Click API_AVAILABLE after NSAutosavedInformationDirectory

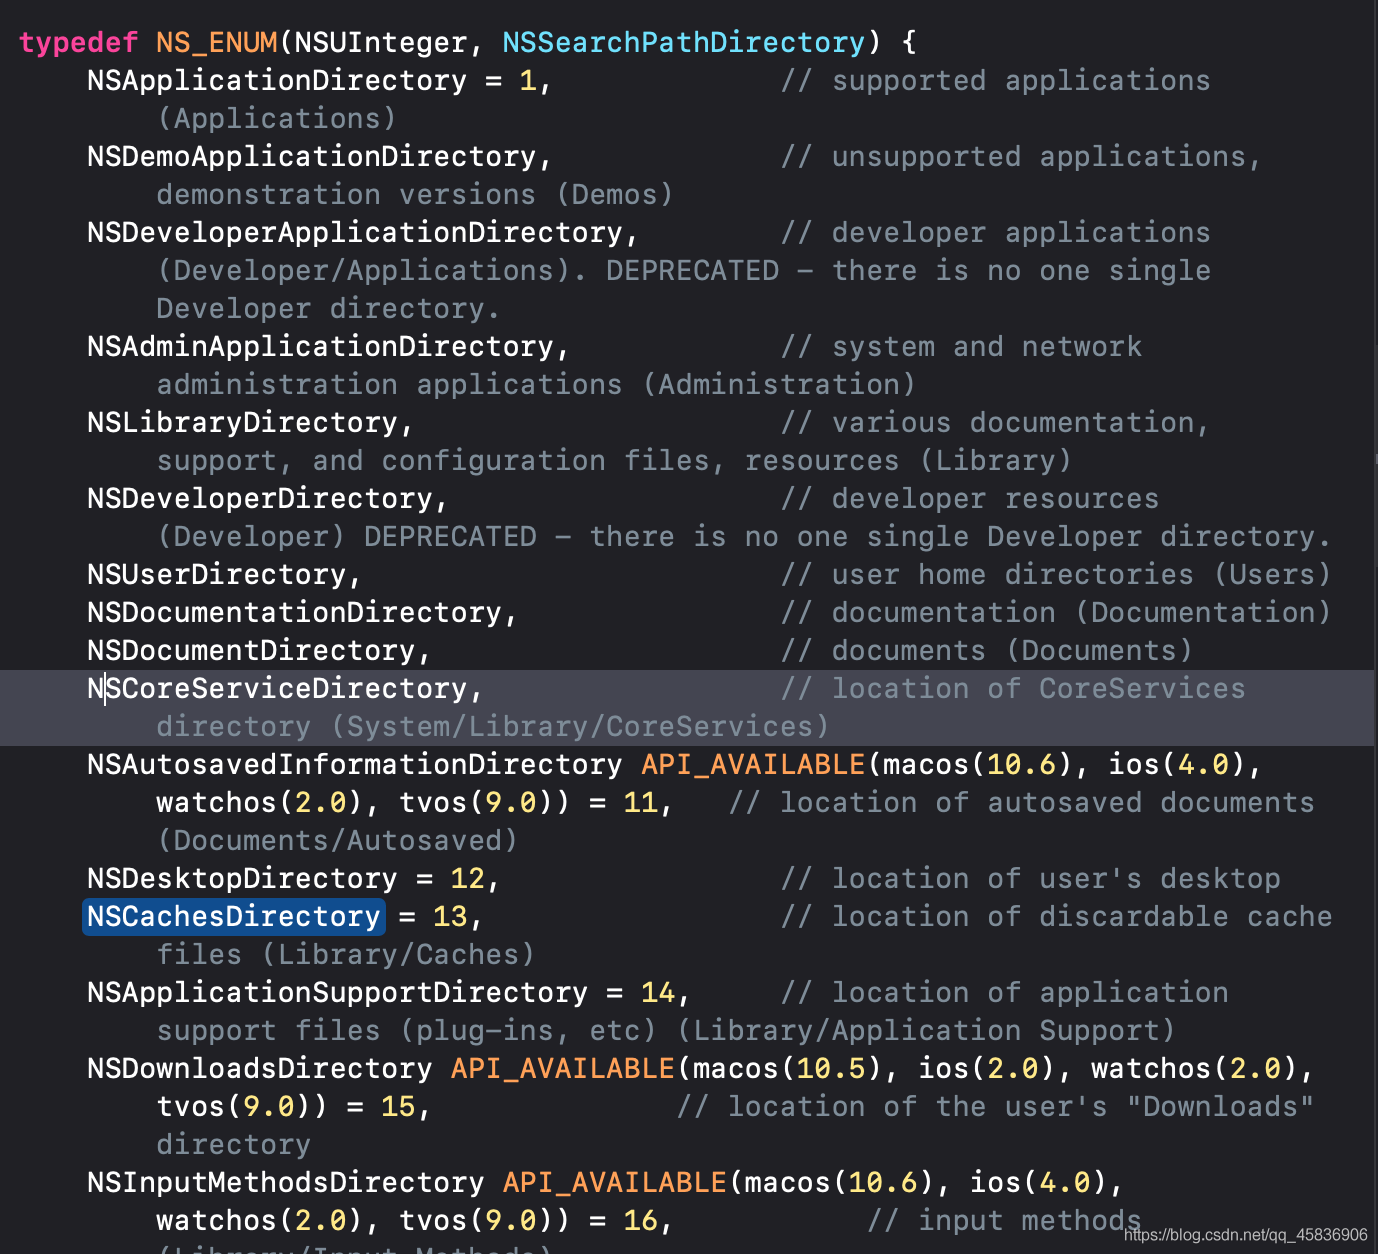[x=753, y=765]
